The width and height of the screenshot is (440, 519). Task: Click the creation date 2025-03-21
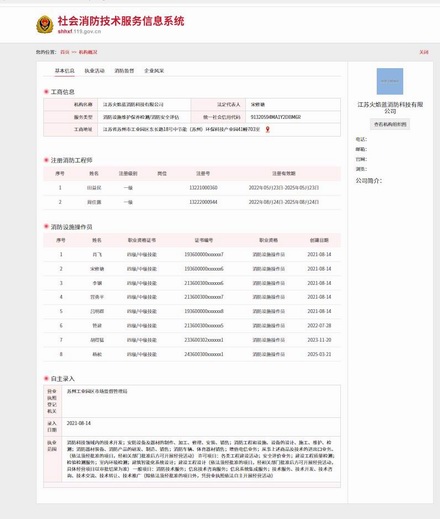319,354
